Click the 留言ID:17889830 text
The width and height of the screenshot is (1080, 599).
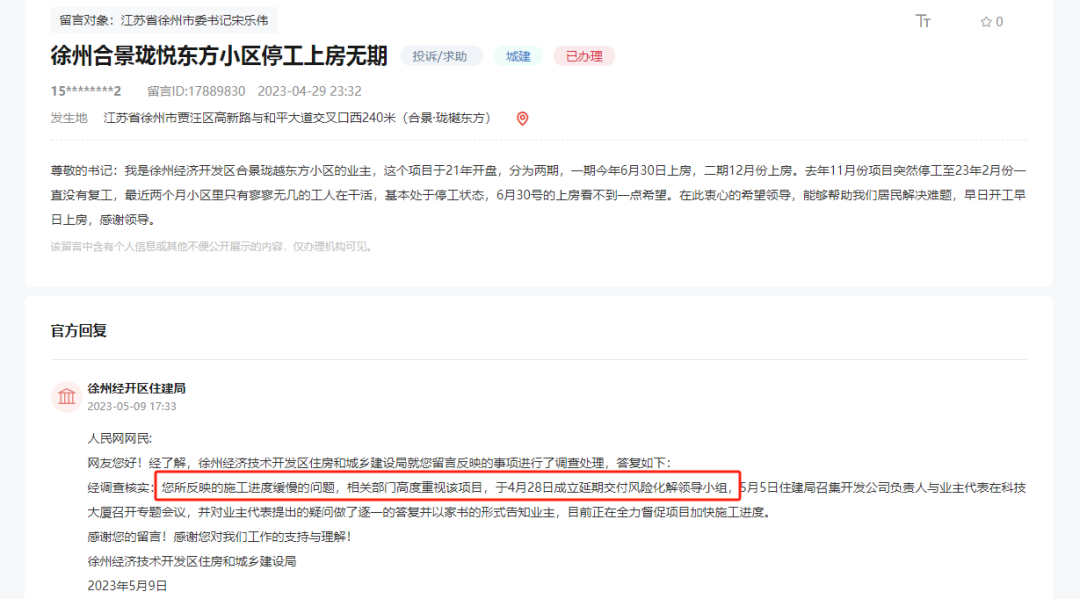click(196, 91)
